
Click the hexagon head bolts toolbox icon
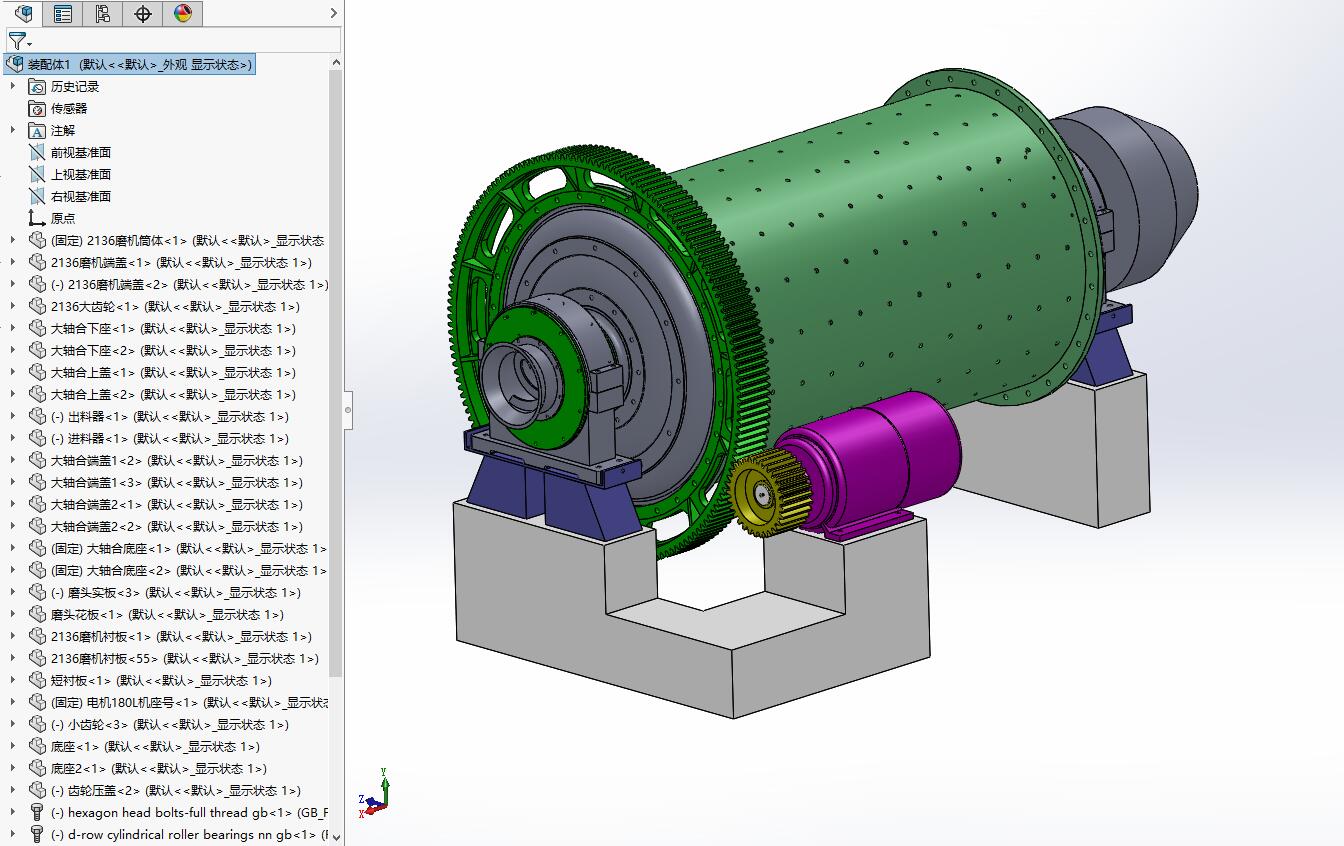click(x=37, y=812)
